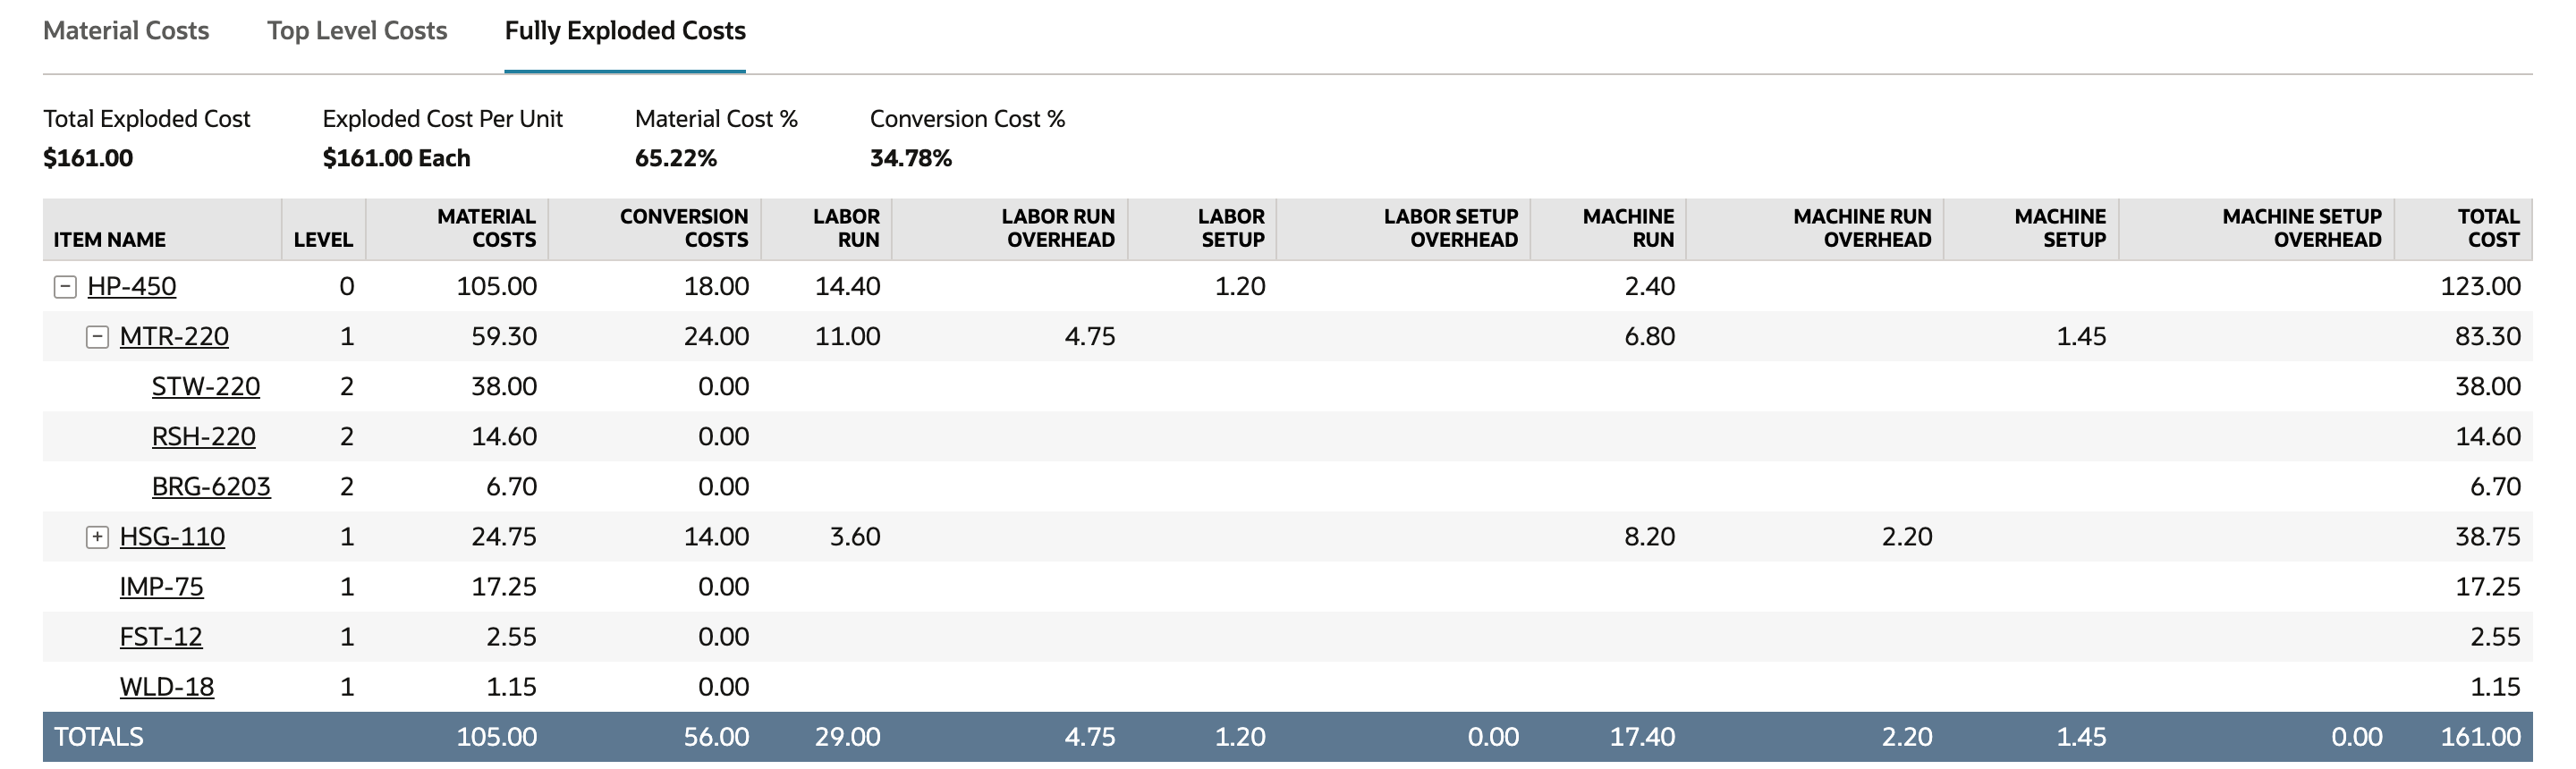The height and width of the screenshot is (769, 2576).
Task: Open the RSH-220 item link
Action: pyautogui.click(x=203, y=436)
